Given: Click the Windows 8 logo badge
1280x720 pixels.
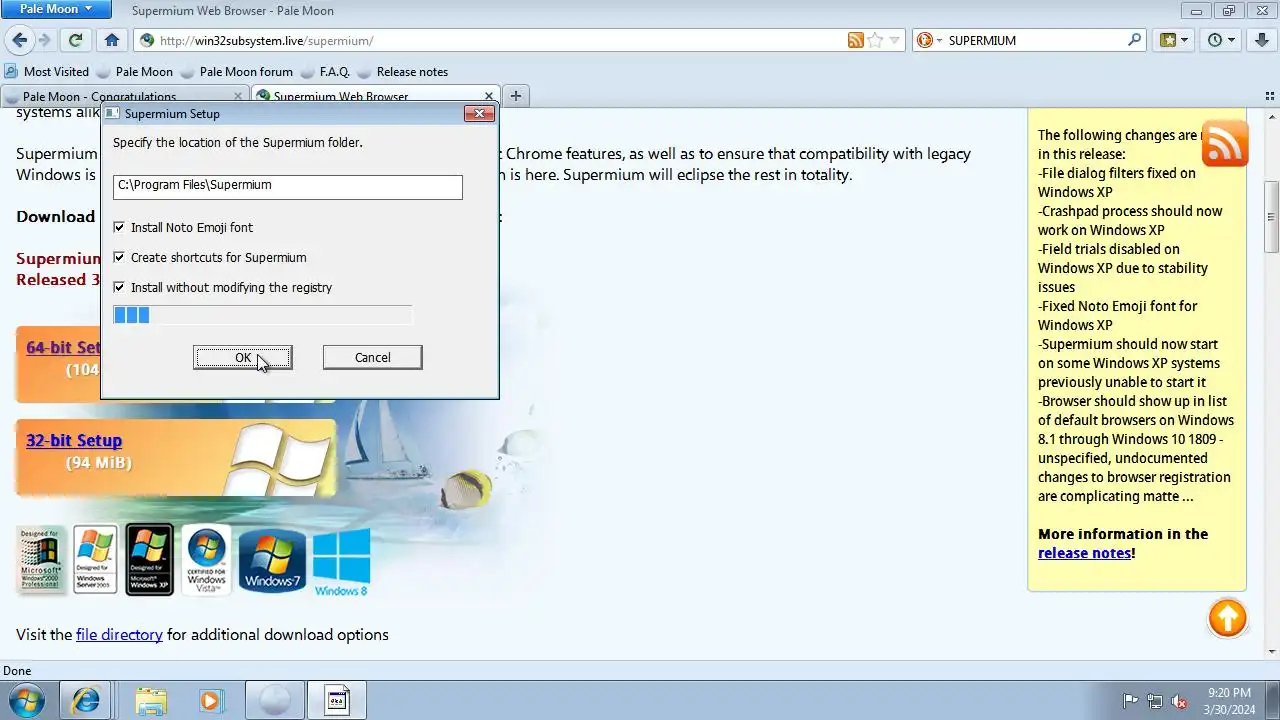Looking at the screenshot, I should tap(341, 562).
